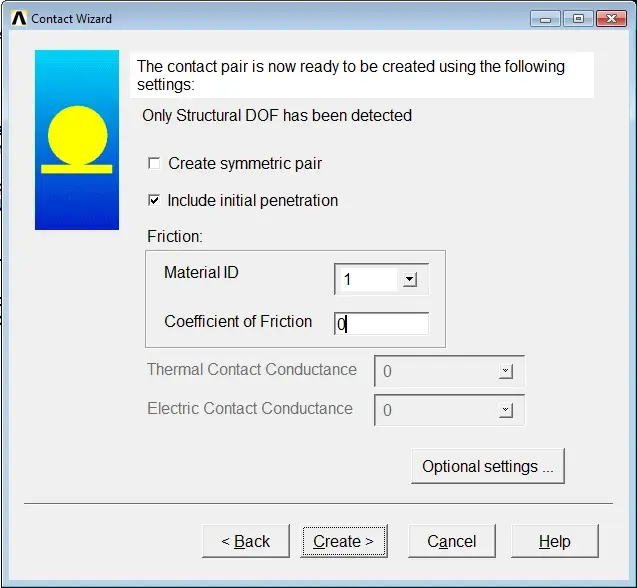637x588 pixels.
Task: Click the 'Friction:' group label
Action: (175, 236)
